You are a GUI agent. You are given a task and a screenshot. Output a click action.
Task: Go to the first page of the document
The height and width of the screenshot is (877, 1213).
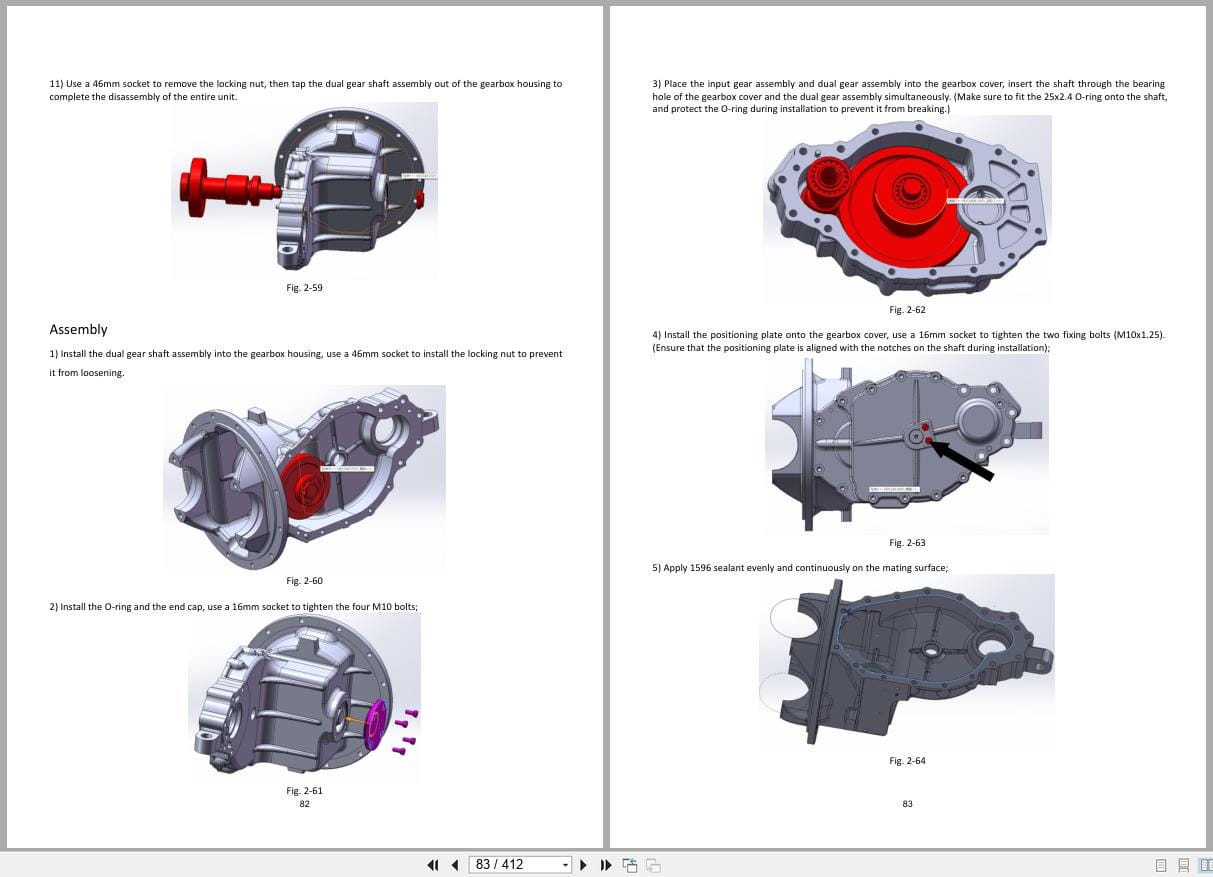pos(433,864)
